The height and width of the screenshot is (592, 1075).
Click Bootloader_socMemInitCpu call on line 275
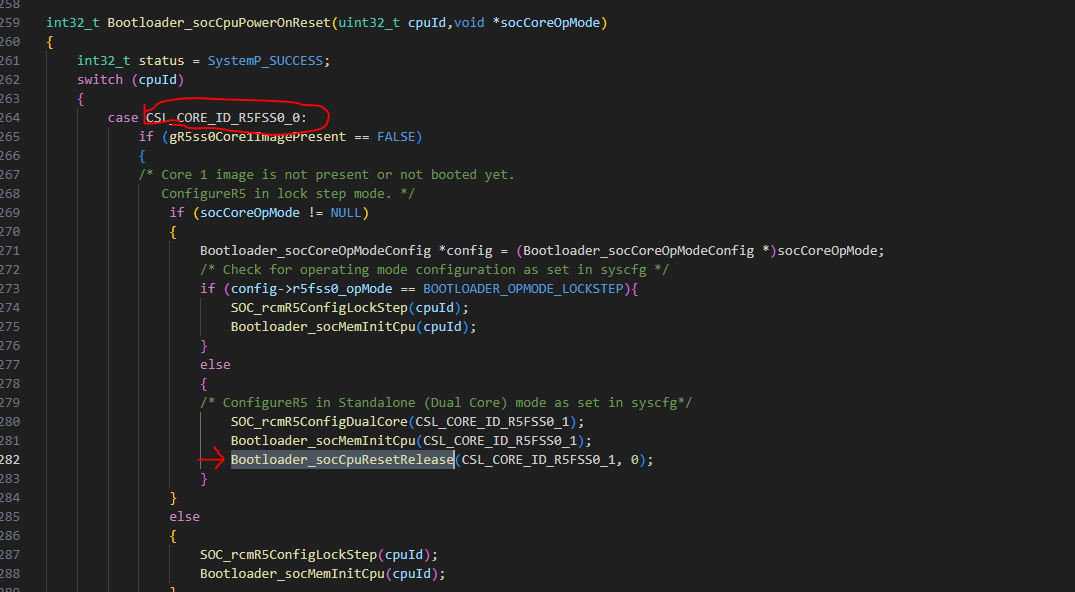point(323,327)
